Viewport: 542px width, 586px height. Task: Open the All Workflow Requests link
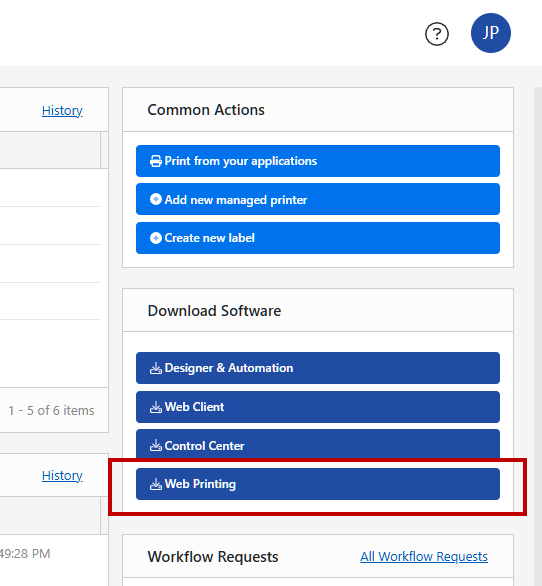[424, 556]
